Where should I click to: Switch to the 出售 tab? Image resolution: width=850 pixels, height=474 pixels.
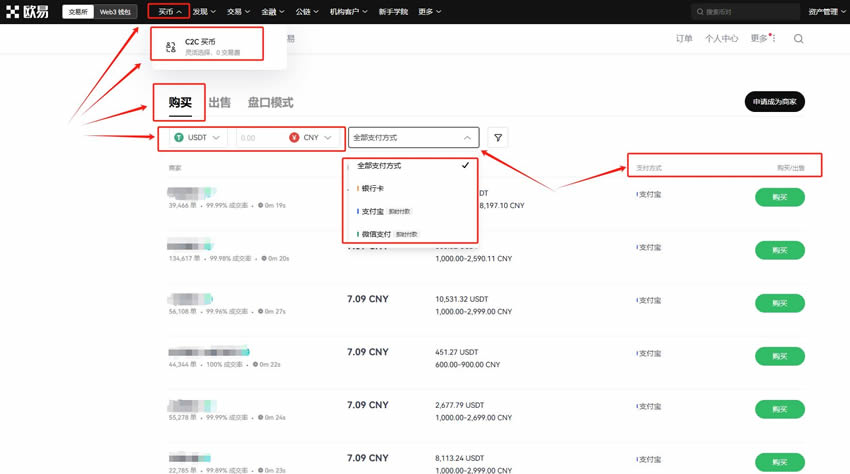point(219,102)
